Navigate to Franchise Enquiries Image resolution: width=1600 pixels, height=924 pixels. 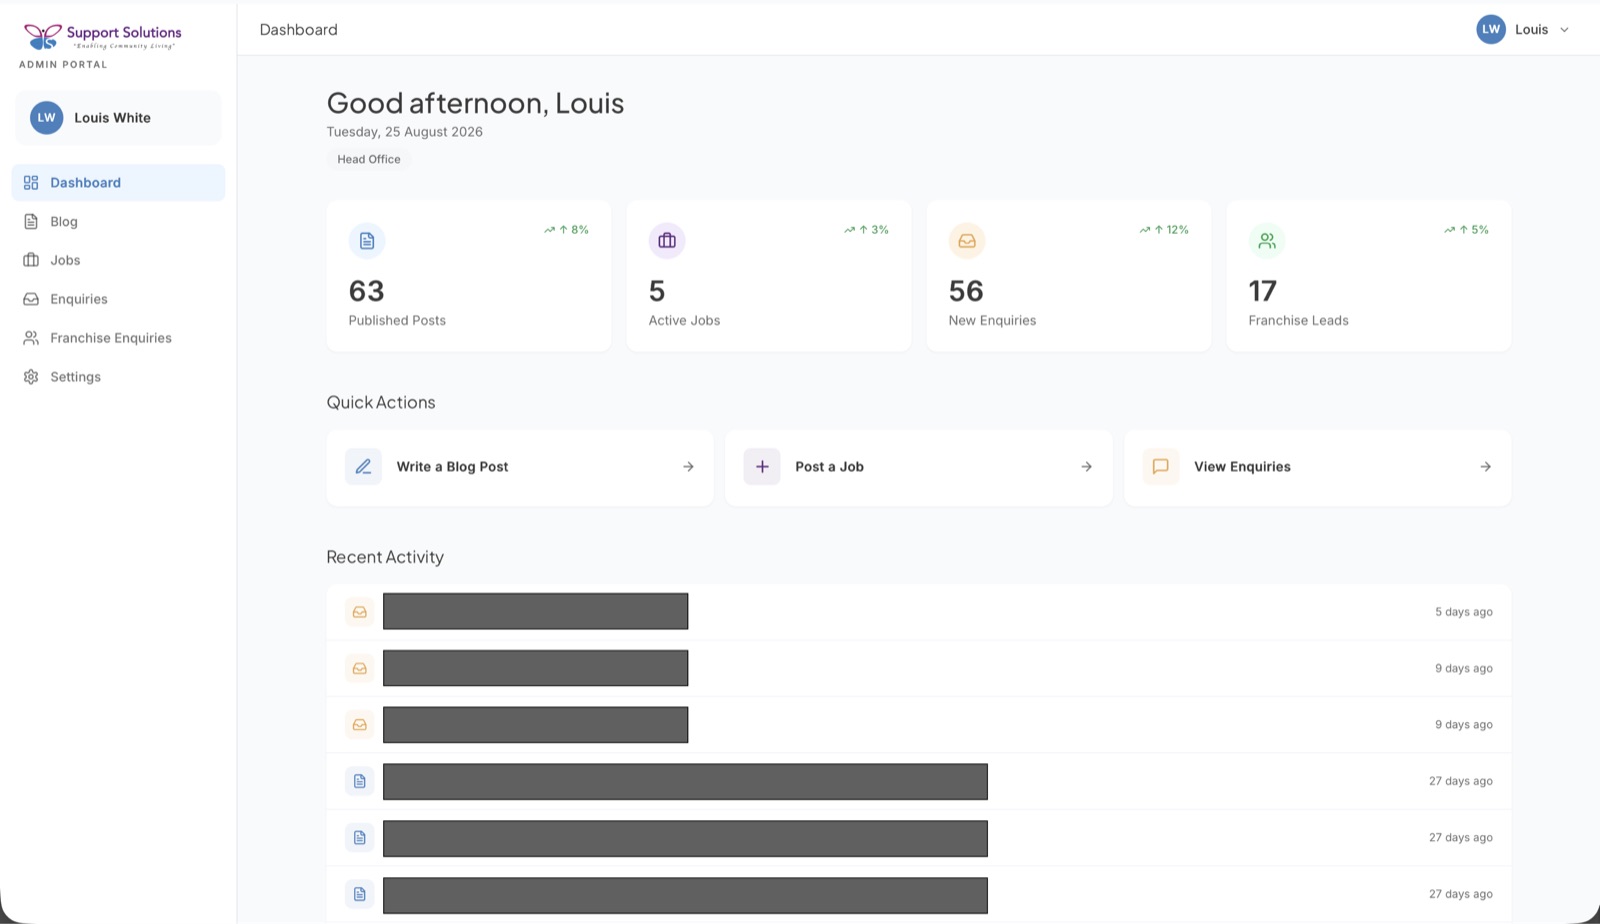(118, 338)
